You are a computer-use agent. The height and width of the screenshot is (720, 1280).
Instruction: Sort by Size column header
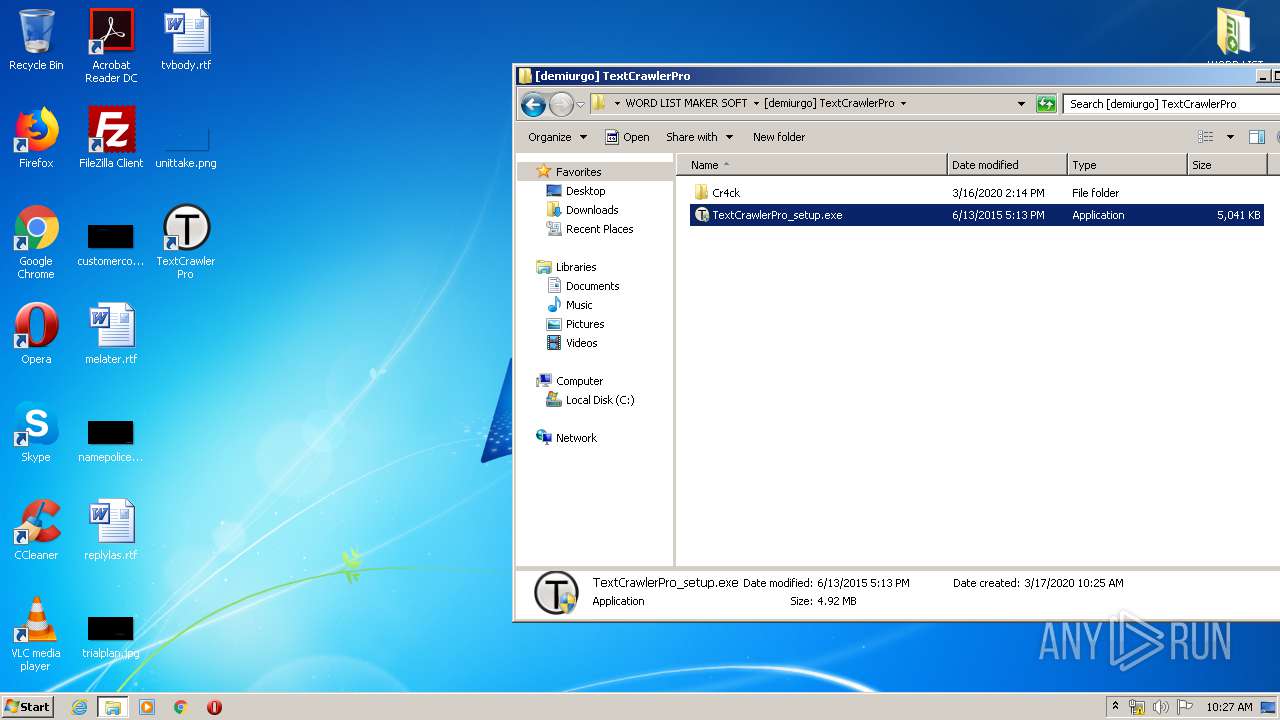pyautogui.click(x=1227, y=165)
